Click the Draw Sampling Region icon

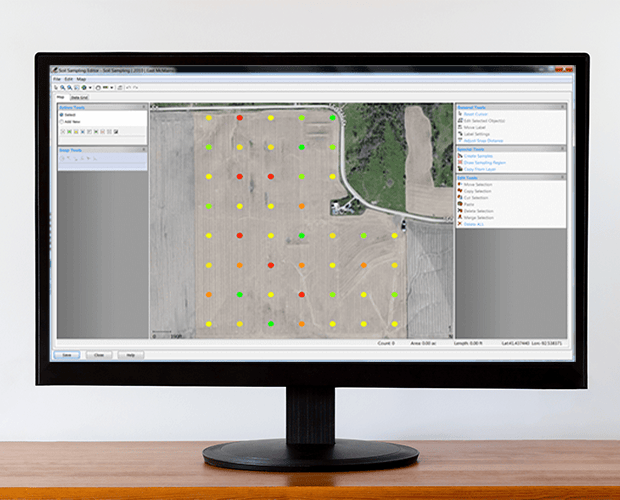coord(460,163)
